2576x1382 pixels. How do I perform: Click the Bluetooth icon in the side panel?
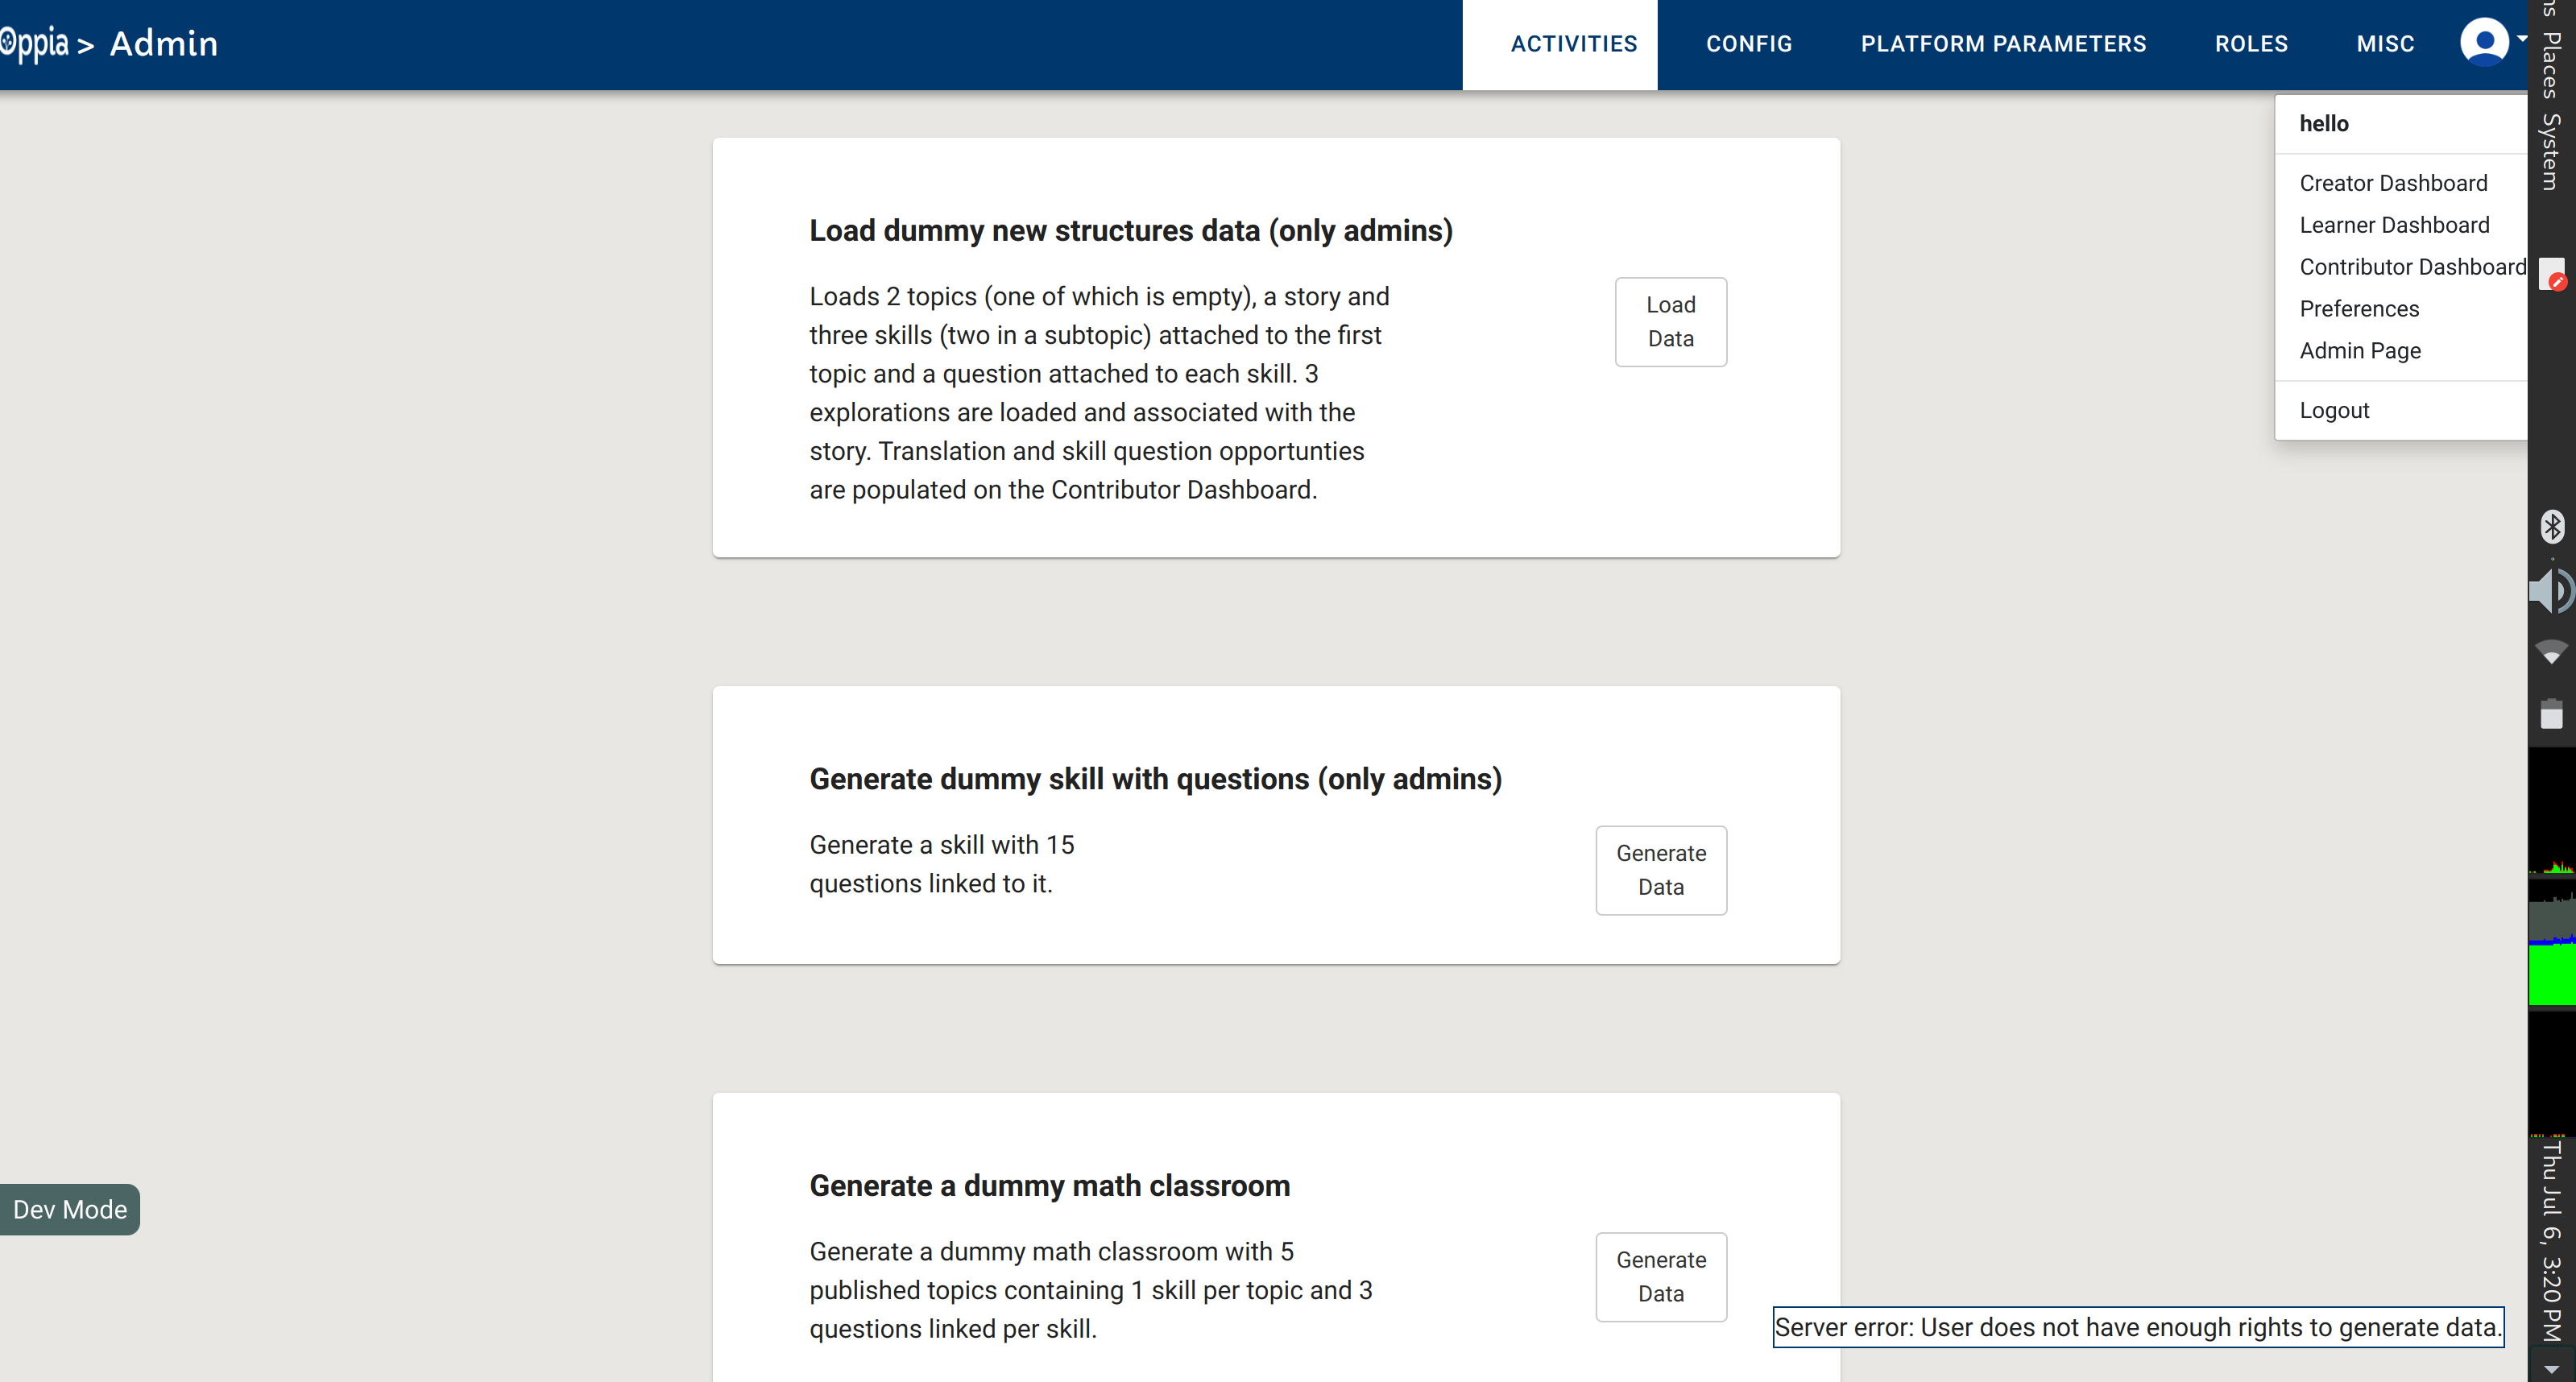point(2553,527)
